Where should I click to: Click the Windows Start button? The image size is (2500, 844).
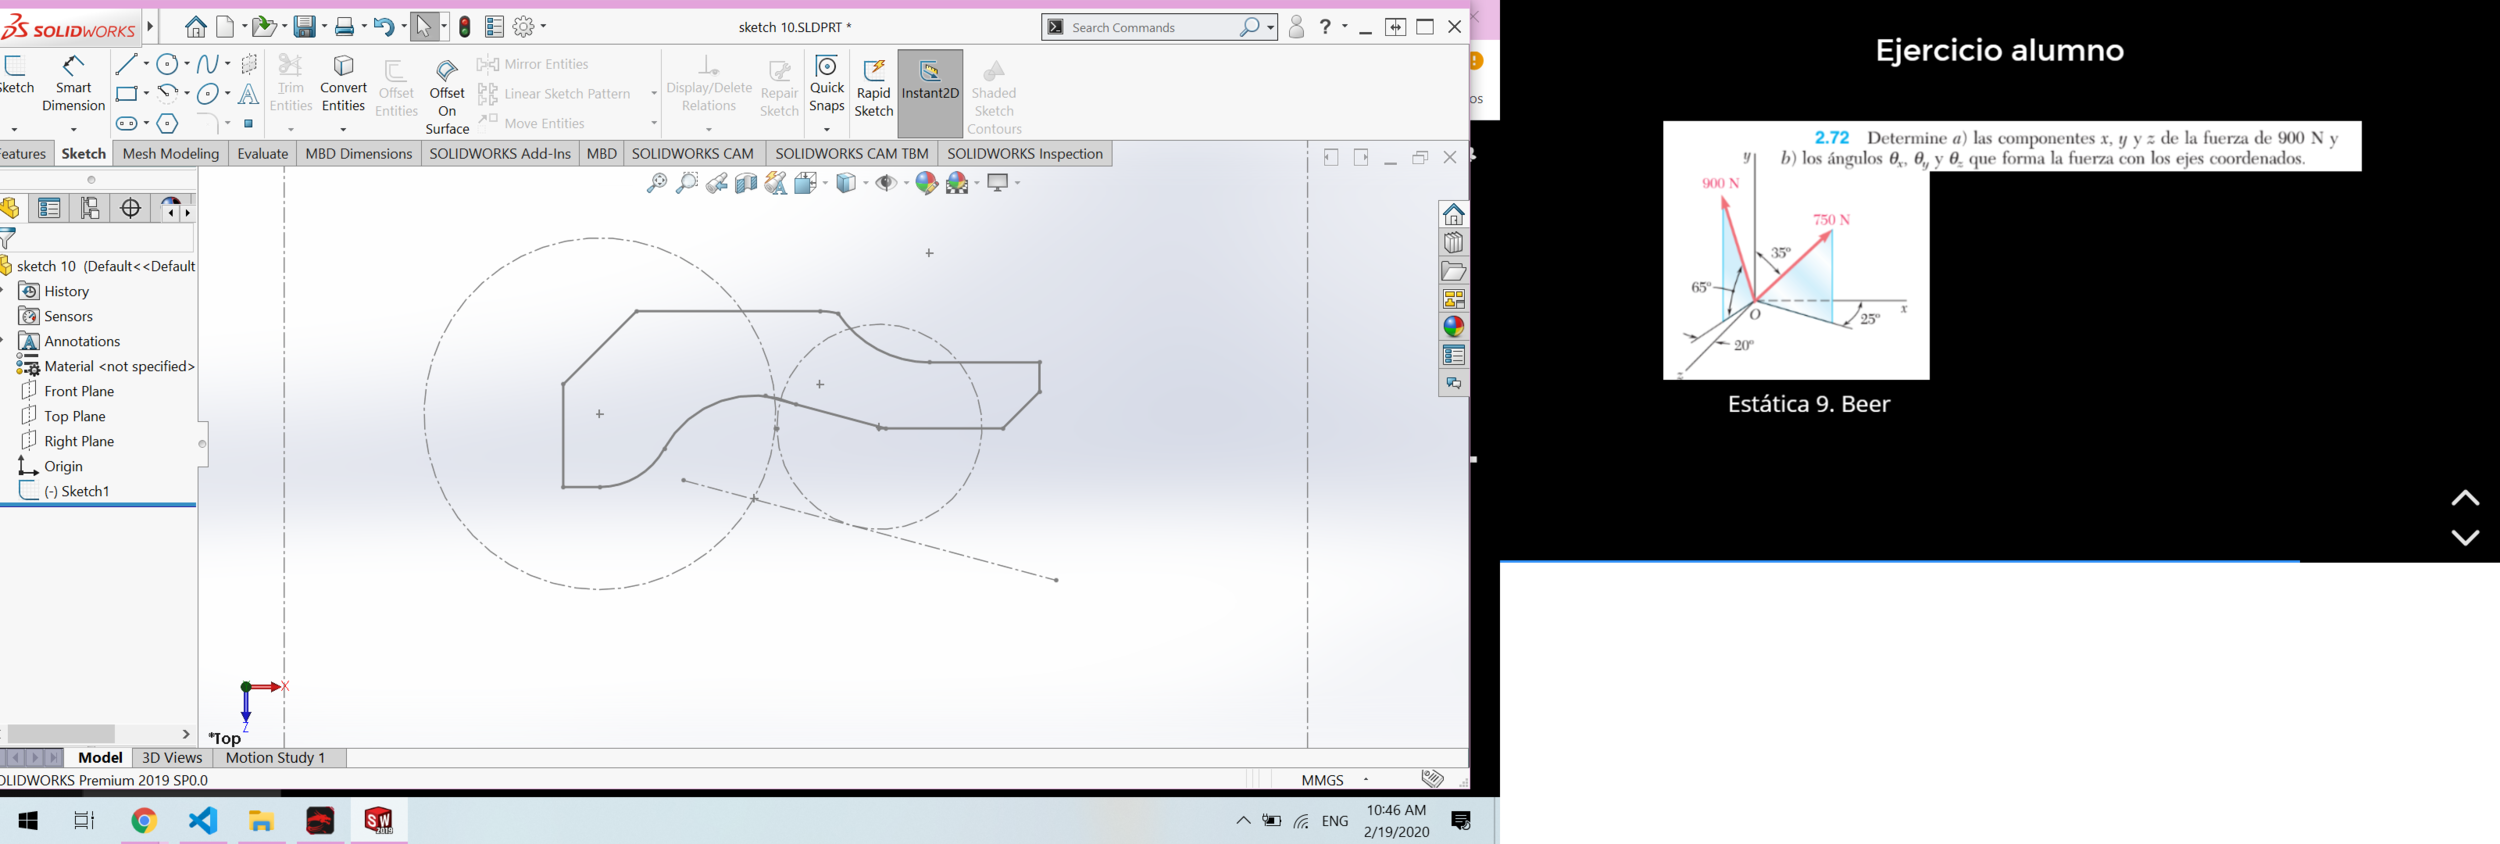pyautogui.click(x=28, y=821)
